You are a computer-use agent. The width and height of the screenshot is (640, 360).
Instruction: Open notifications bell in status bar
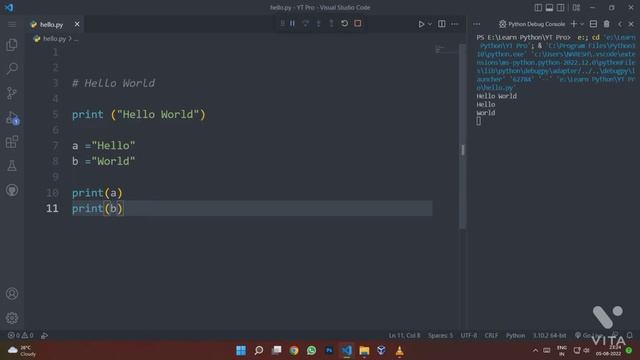click(x=629, y=335)
